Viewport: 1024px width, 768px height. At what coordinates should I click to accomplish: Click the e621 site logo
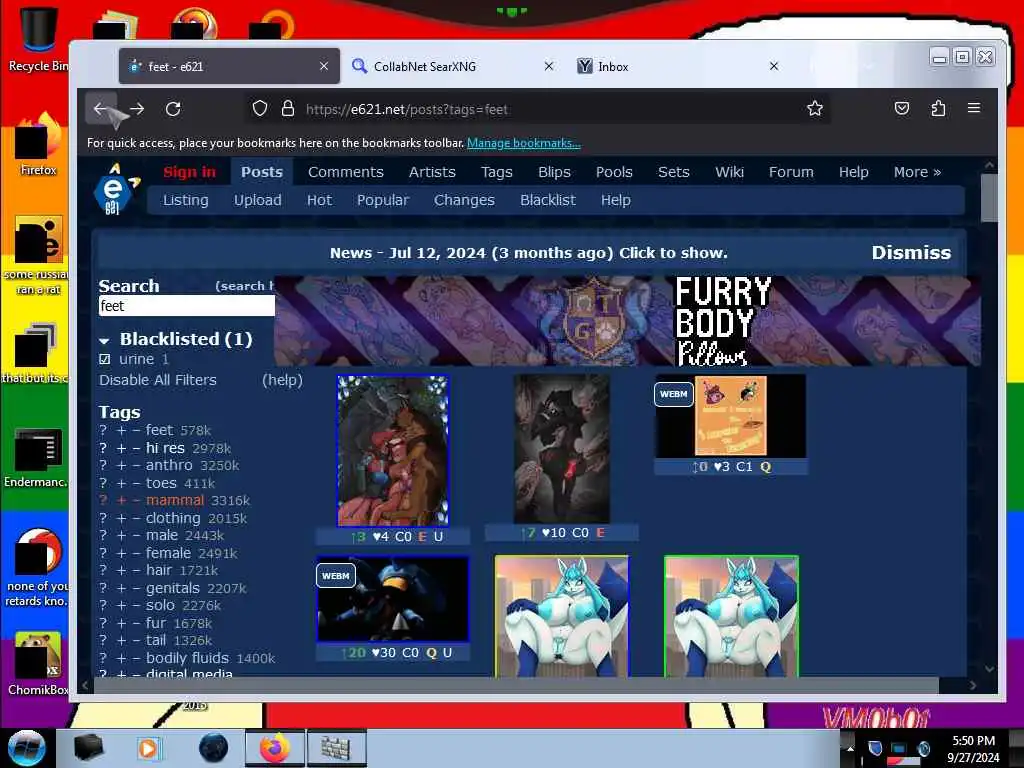click(x=114, y=189)
